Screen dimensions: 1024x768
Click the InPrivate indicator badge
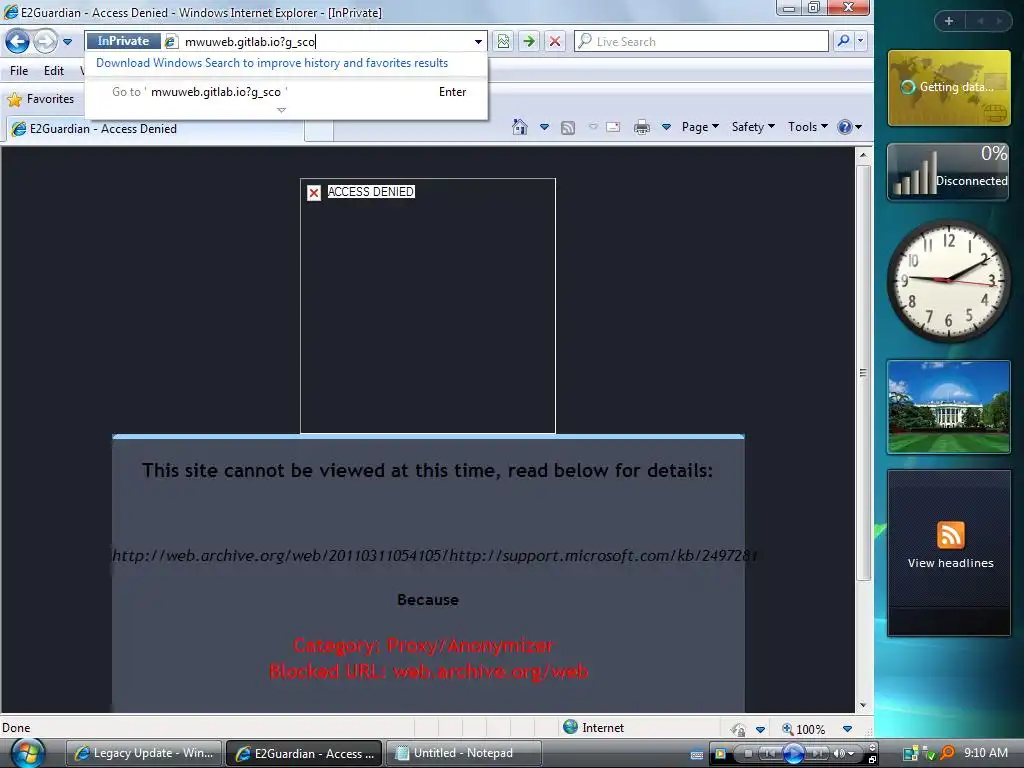coord(123,41)
